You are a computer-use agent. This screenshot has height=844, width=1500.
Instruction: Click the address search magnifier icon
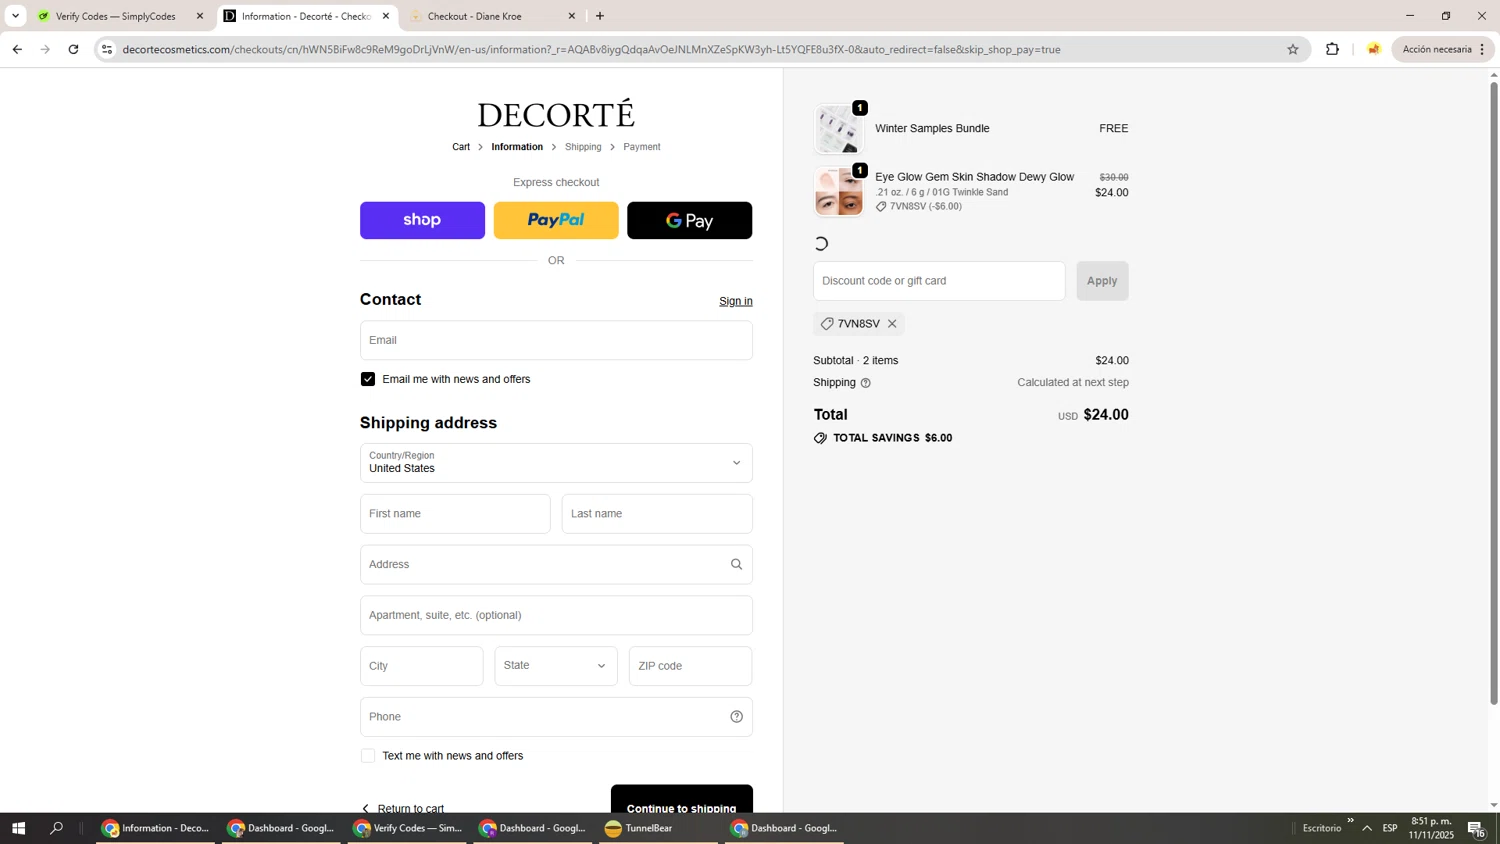(736, 565)
